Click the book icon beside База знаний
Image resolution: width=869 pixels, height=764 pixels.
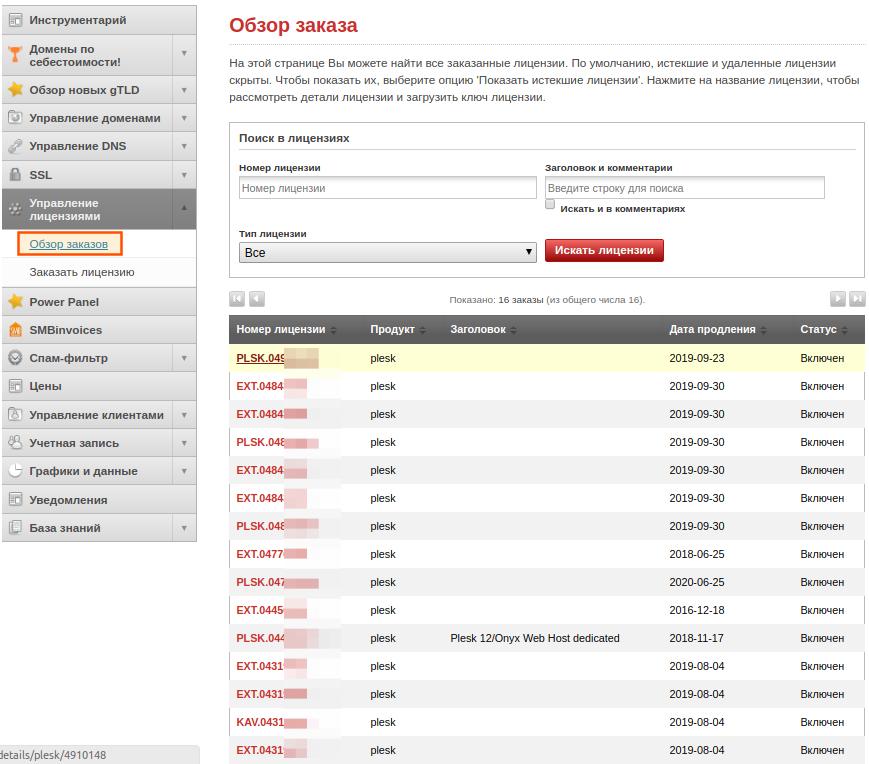tap(15, 527)
